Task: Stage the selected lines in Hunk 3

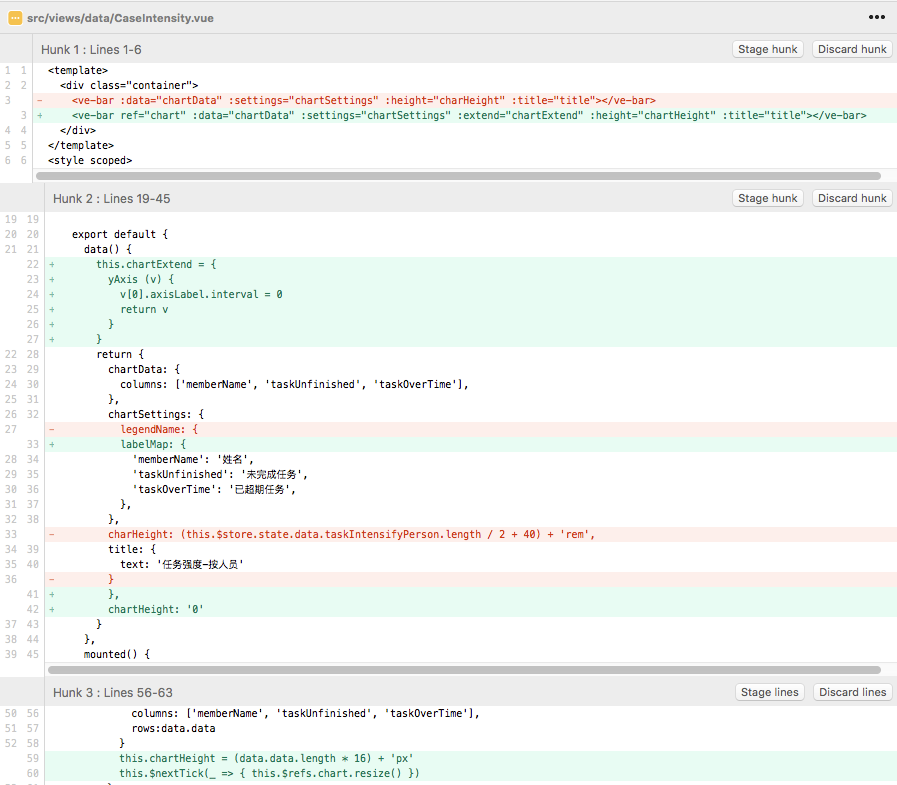Action: coord(769,691)
